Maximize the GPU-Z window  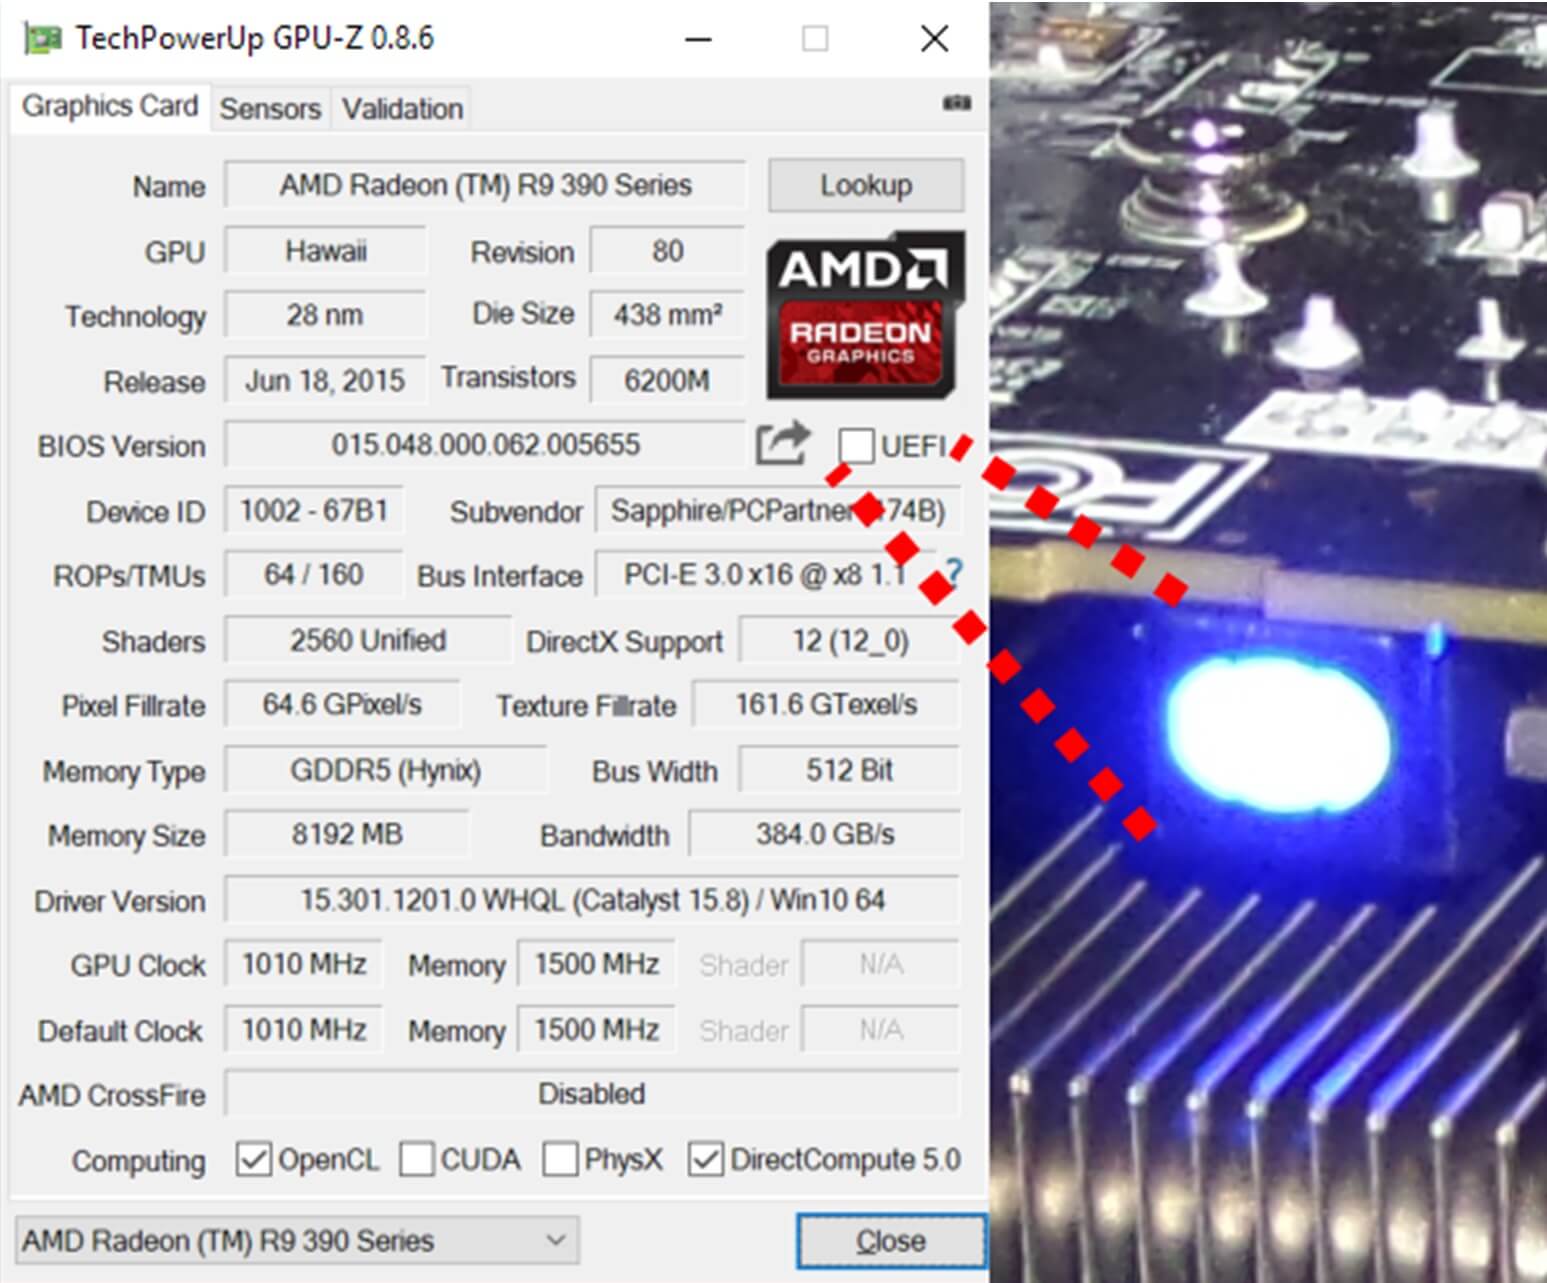point(815,39)
